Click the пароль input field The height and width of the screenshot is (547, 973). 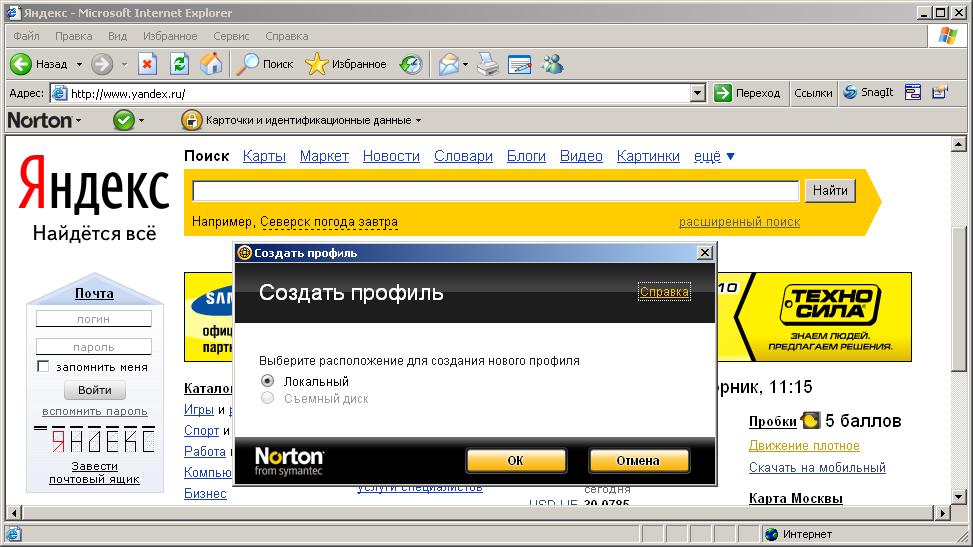pyautogui.click(x=94, y=346)
